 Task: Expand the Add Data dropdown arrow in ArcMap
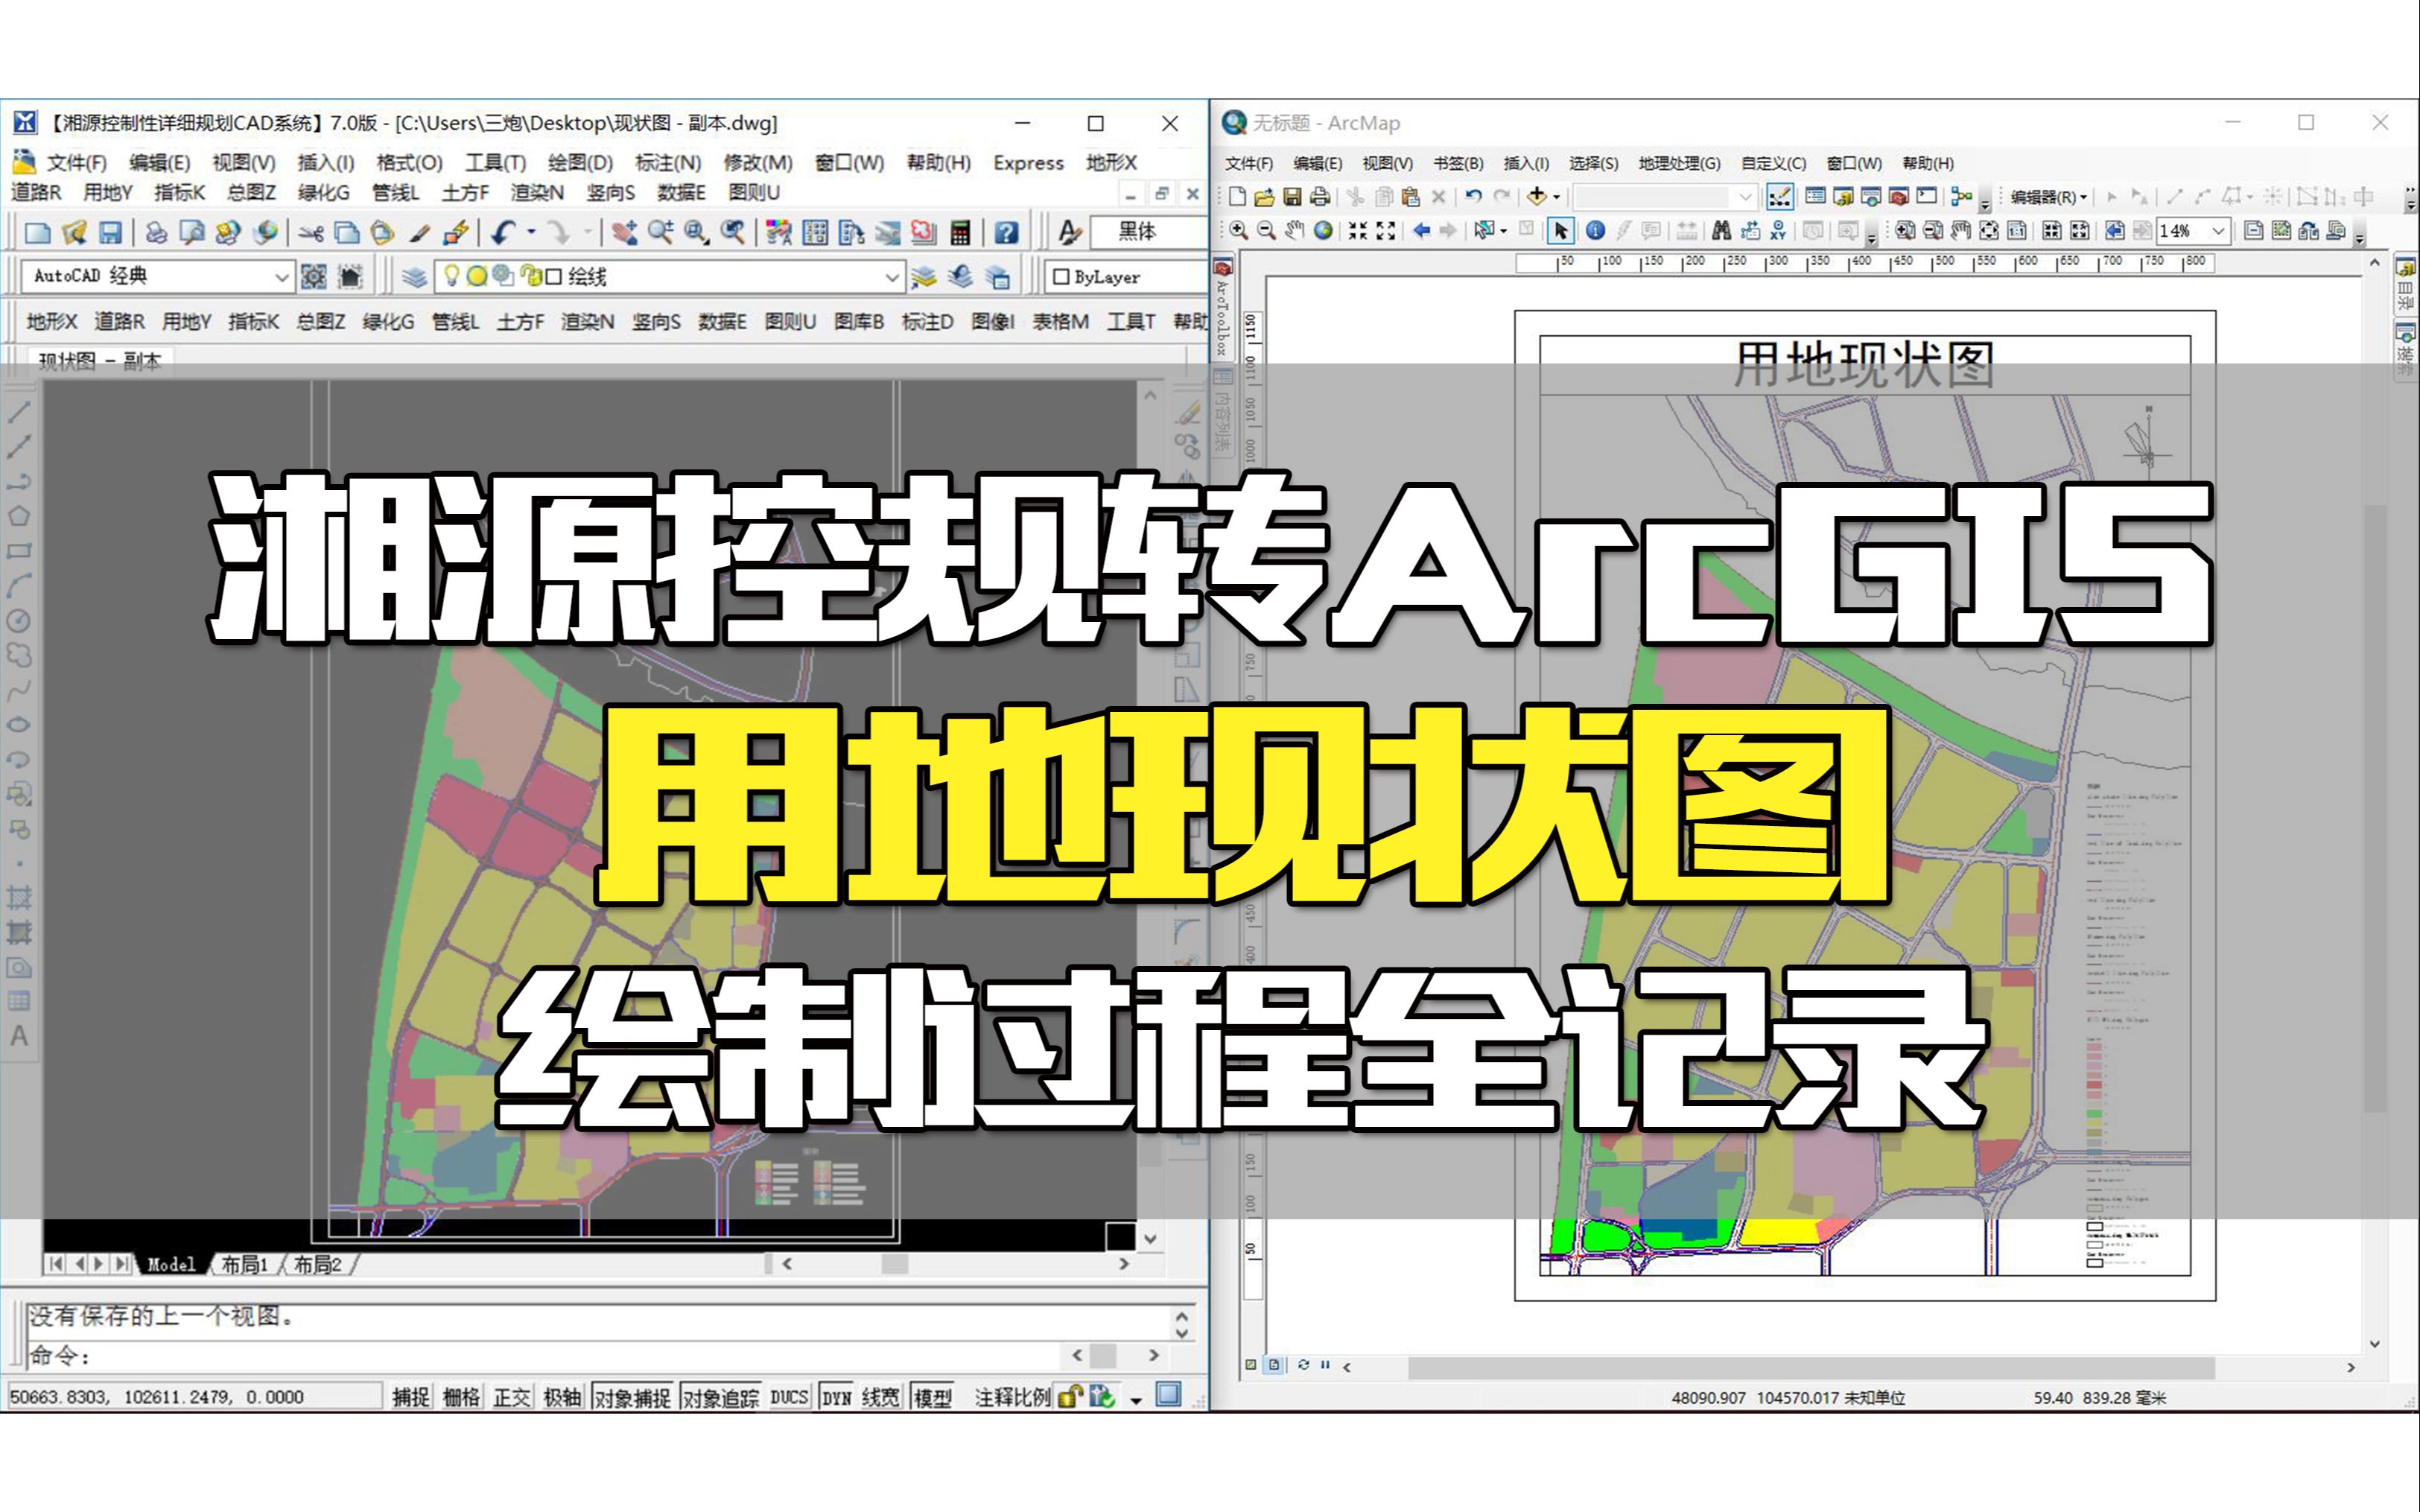tap(1556, 197)
